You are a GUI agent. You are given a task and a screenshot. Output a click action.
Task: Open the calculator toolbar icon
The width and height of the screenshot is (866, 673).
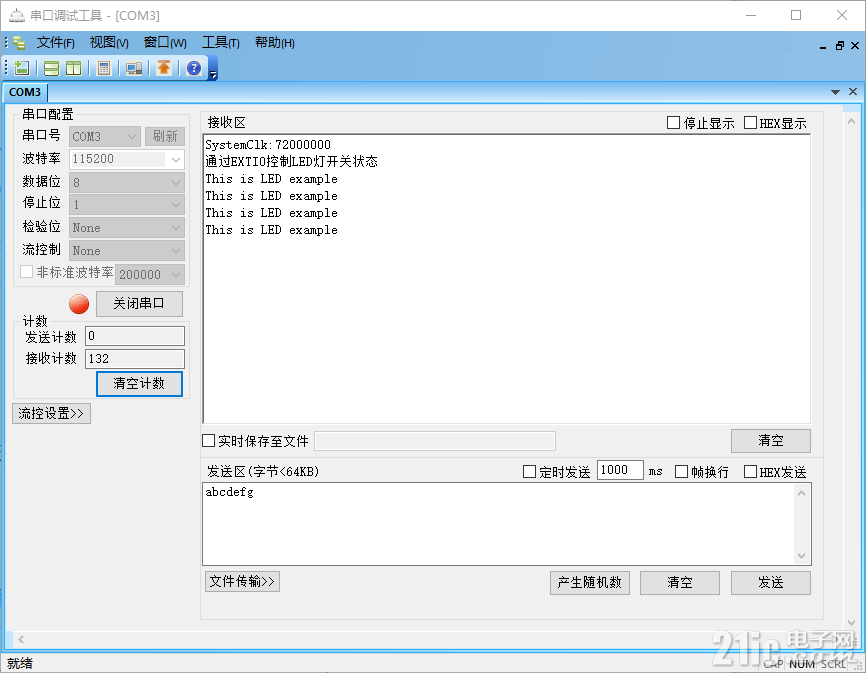103,68
